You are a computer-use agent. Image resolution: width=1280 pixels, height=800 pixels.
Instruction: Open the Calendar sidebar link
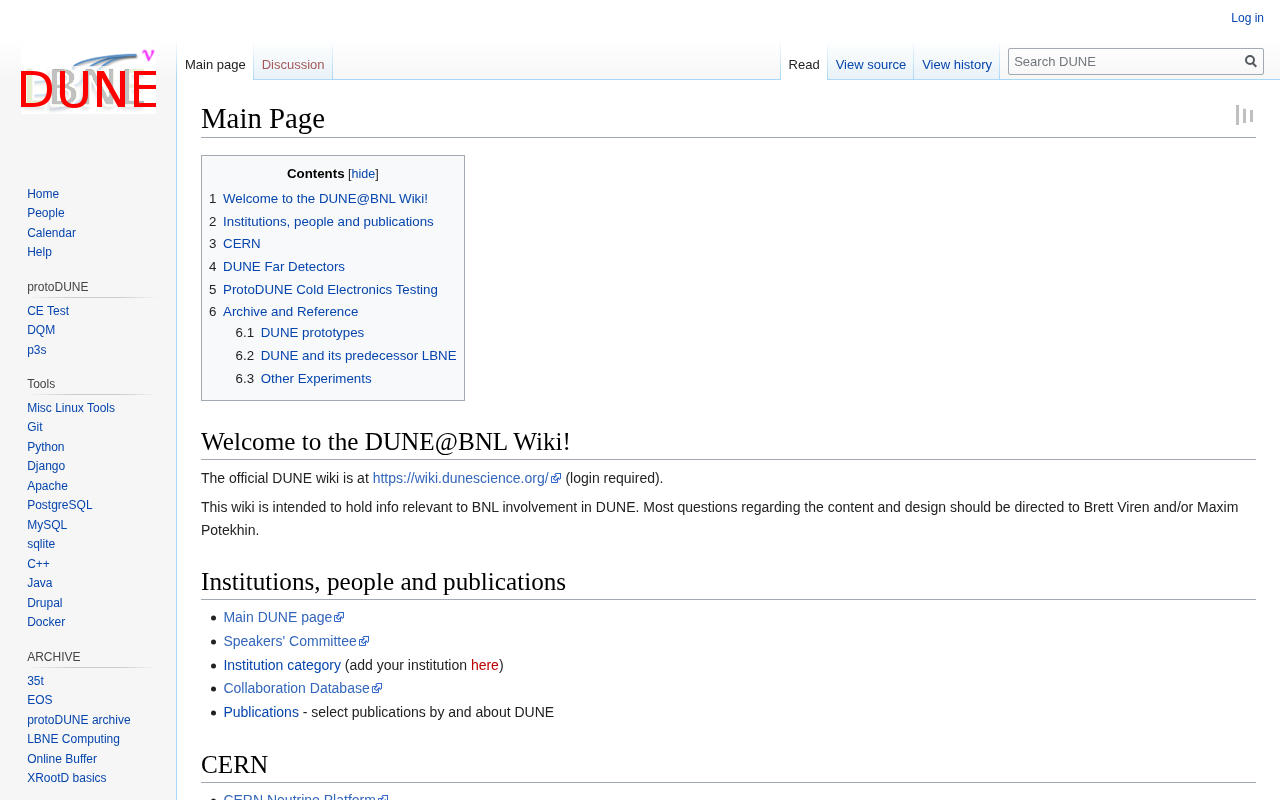coord(51,233)
